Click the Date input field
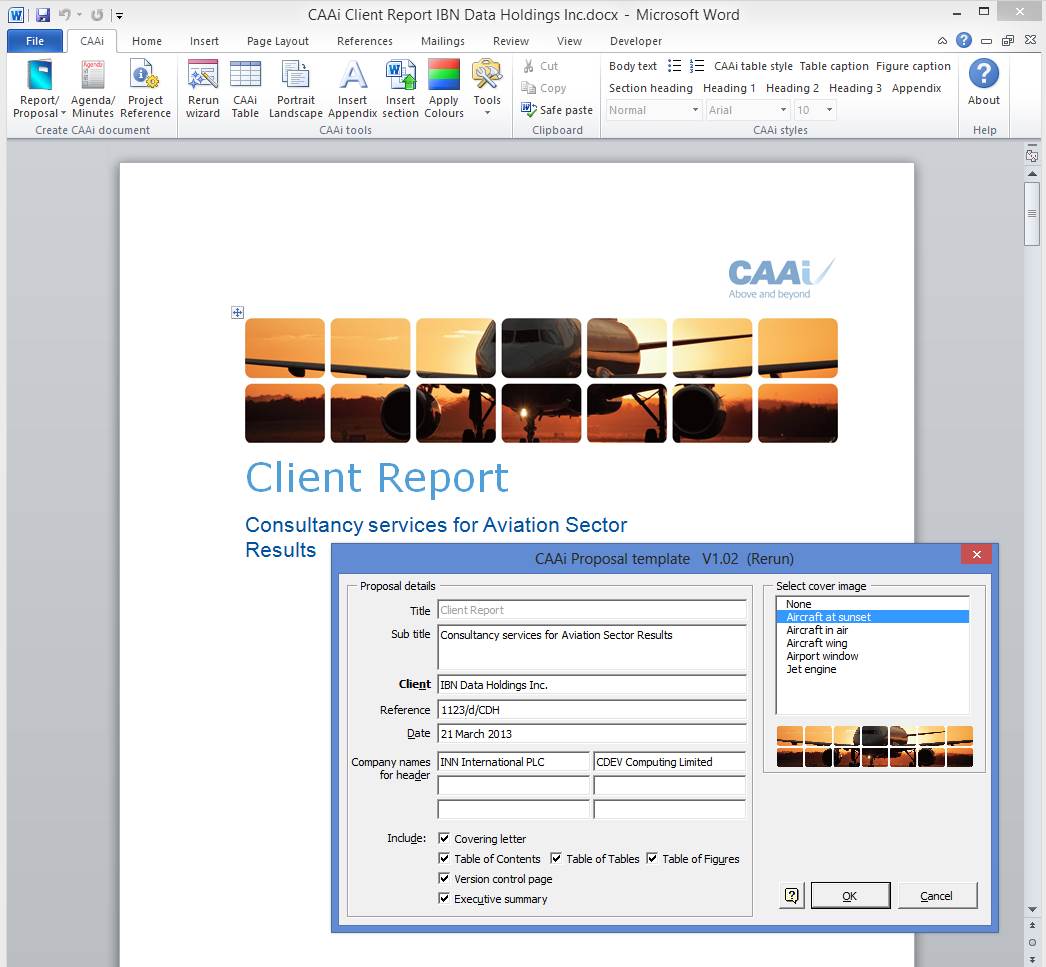Viewport: 1046px width, 967px height. pyautogui.click(x=592, y=734)
